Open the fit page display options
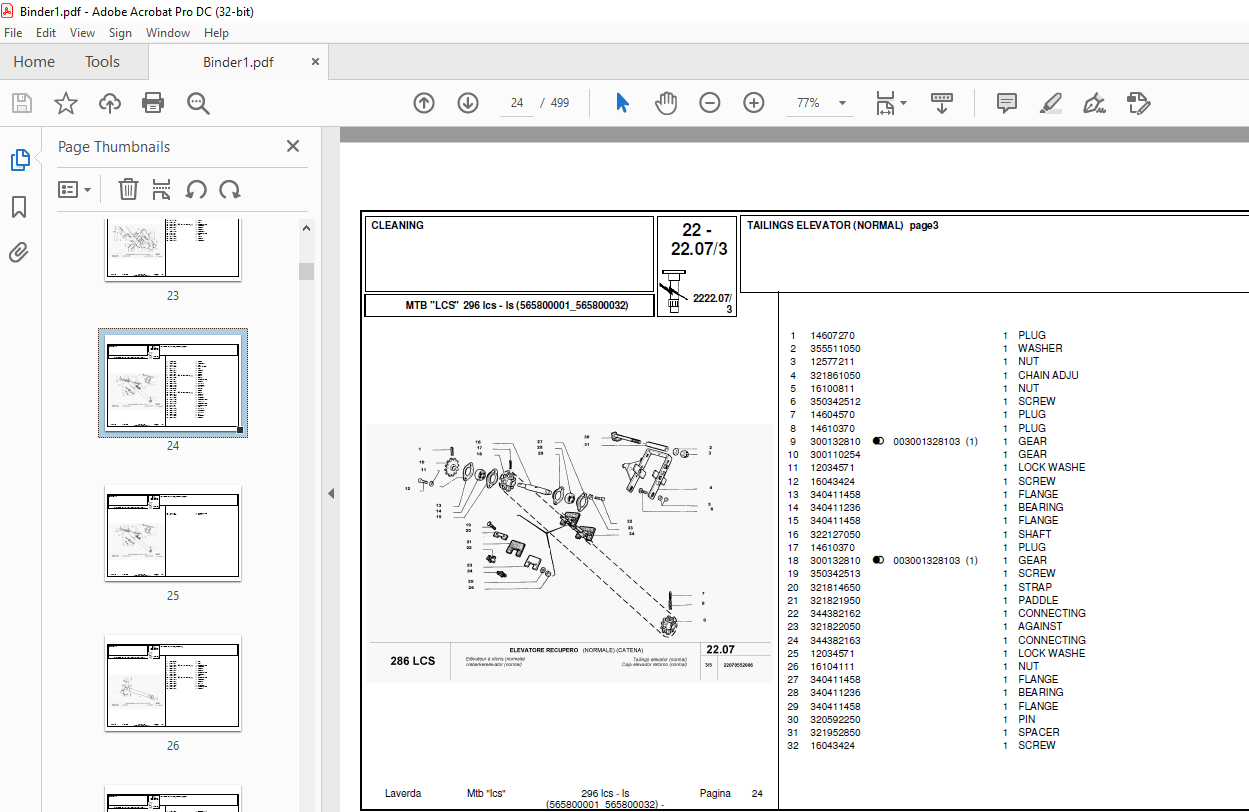 [890, 103]
